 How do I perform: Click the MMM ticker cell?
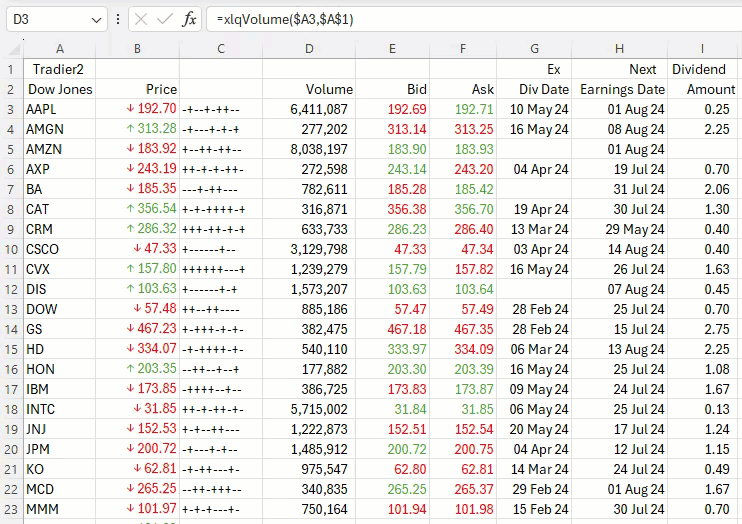(60, 509)
